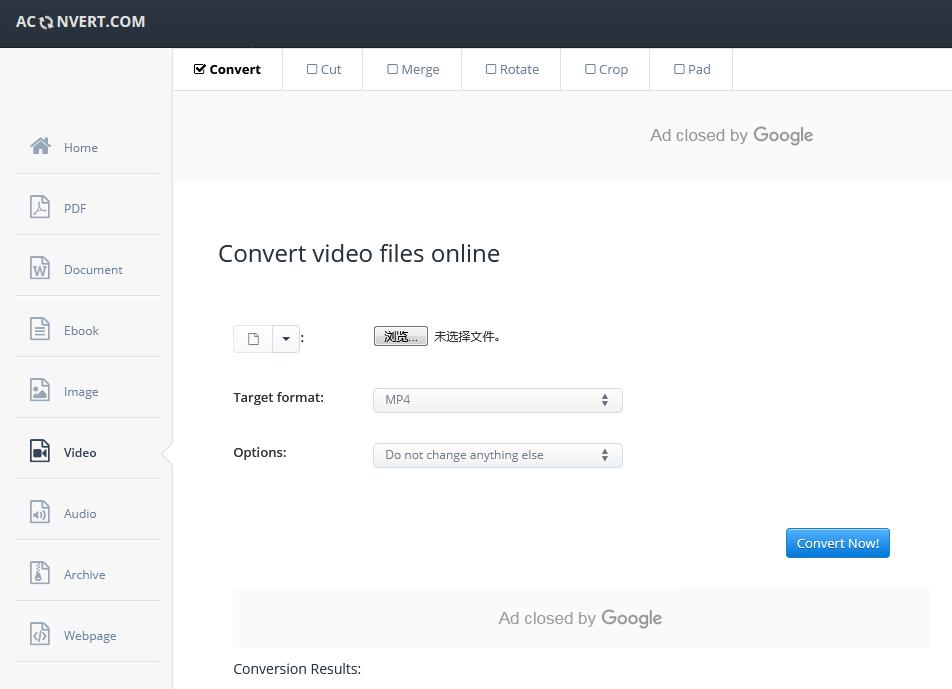Image resolution: width=952 pixels, height=689 pixels.
Task: Click the Document Word file icon
Action: click(40, 268)
